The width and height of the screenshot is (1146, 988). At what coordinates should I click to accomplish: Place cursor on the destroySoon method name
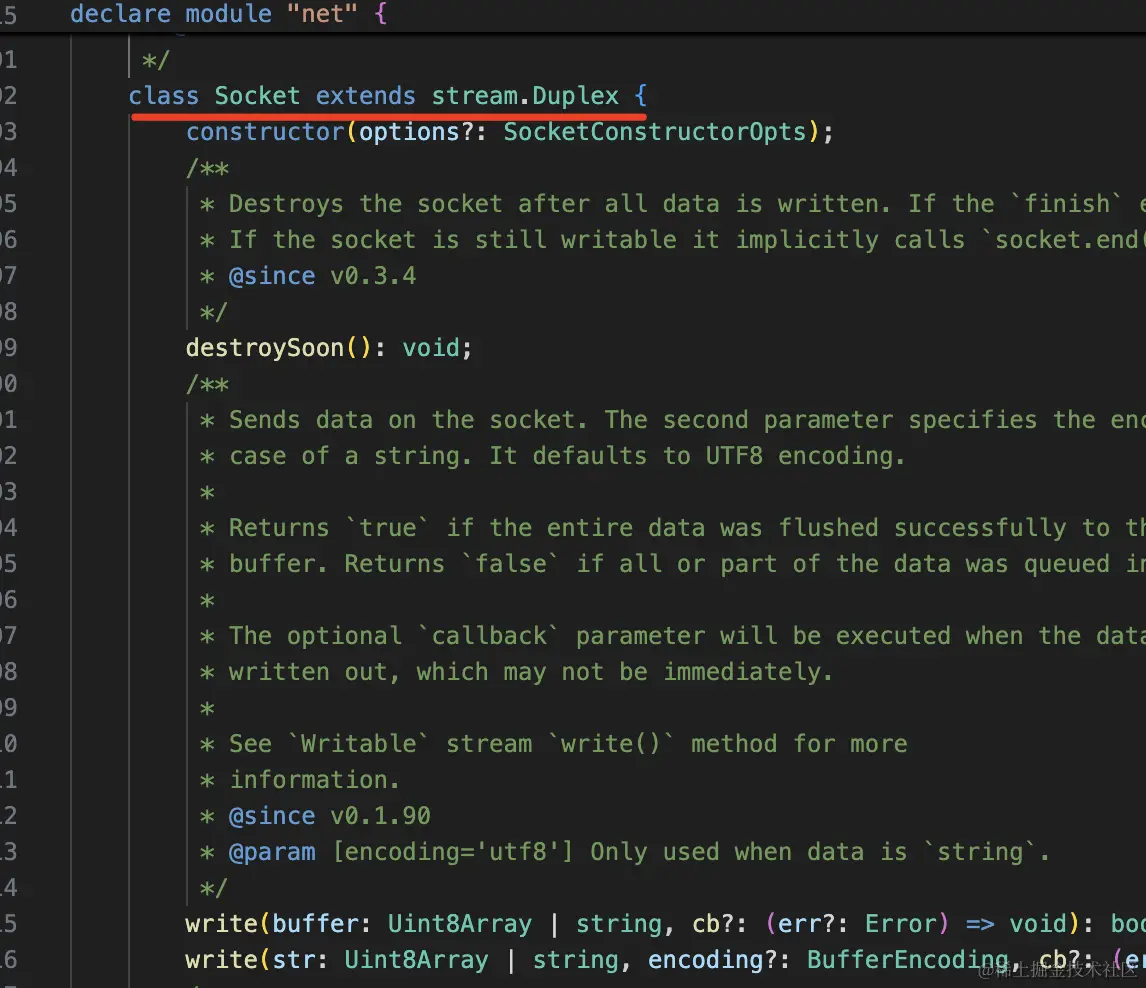[x=265, y=348]
